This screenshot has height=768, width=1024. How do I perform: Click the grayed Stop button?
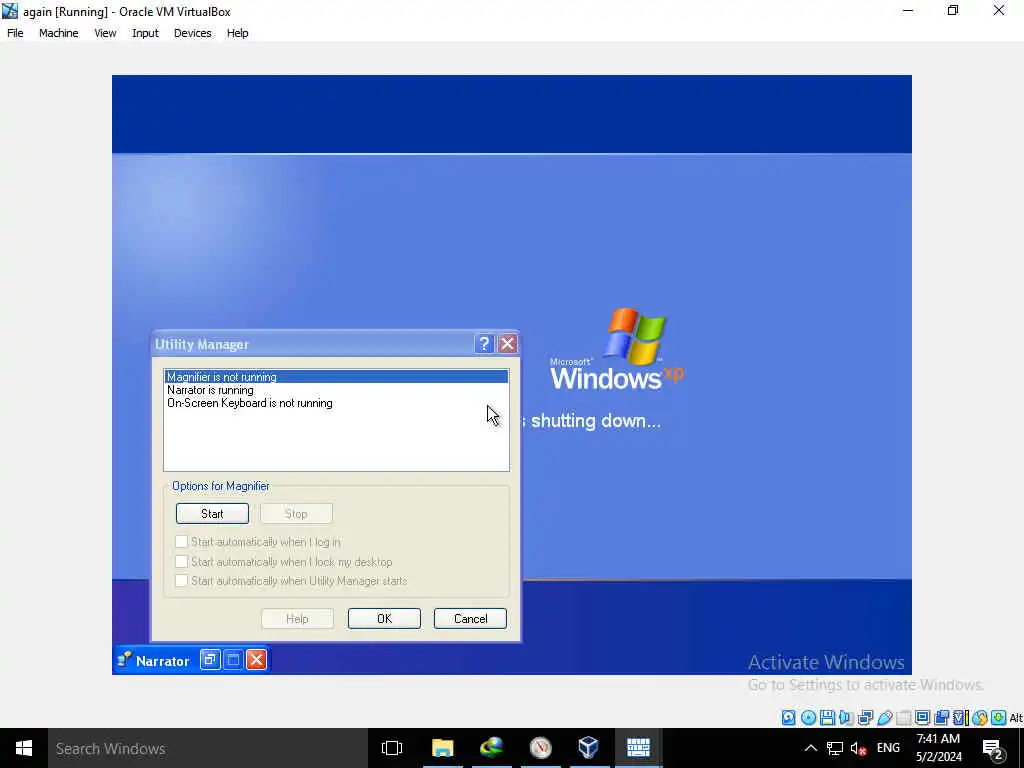[296, 513]
